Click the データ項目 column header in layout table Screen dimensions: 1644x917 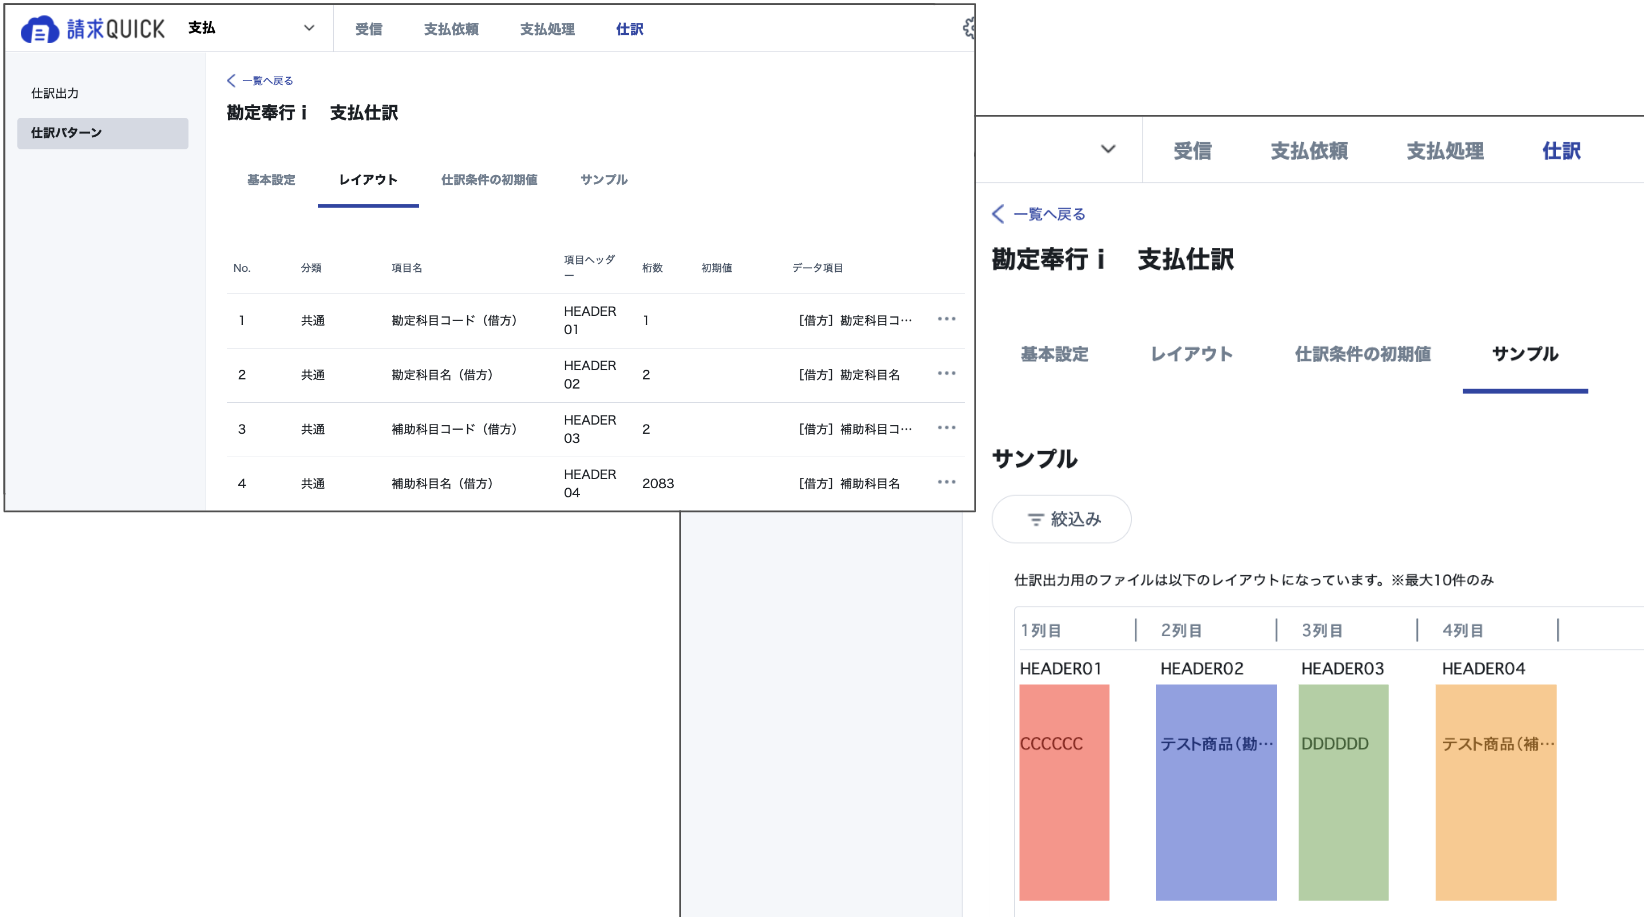pyautogui.click(x=817, y=268)
